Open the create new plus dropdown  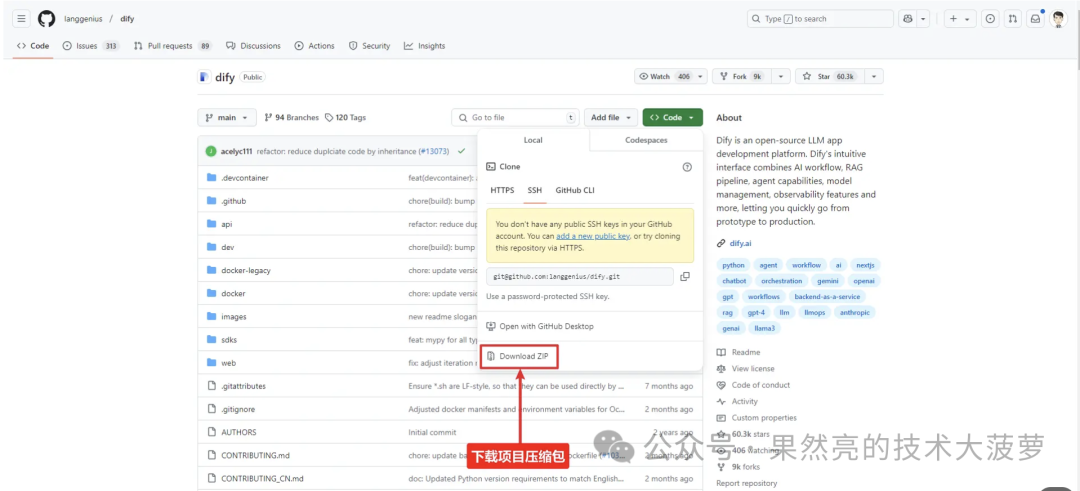coord(959,19)
